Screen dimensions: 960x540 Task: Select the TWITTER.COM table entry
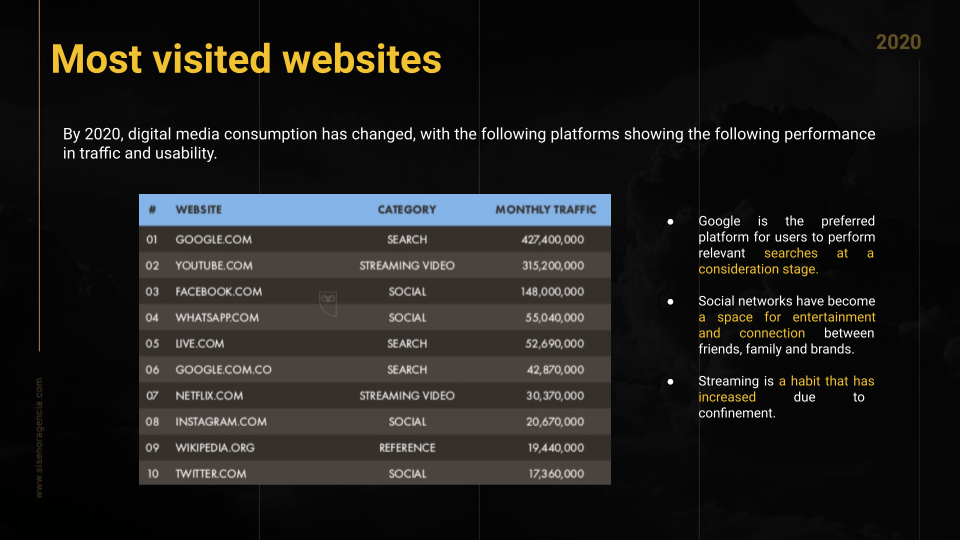pyautogui.click(x=210, y=474)
